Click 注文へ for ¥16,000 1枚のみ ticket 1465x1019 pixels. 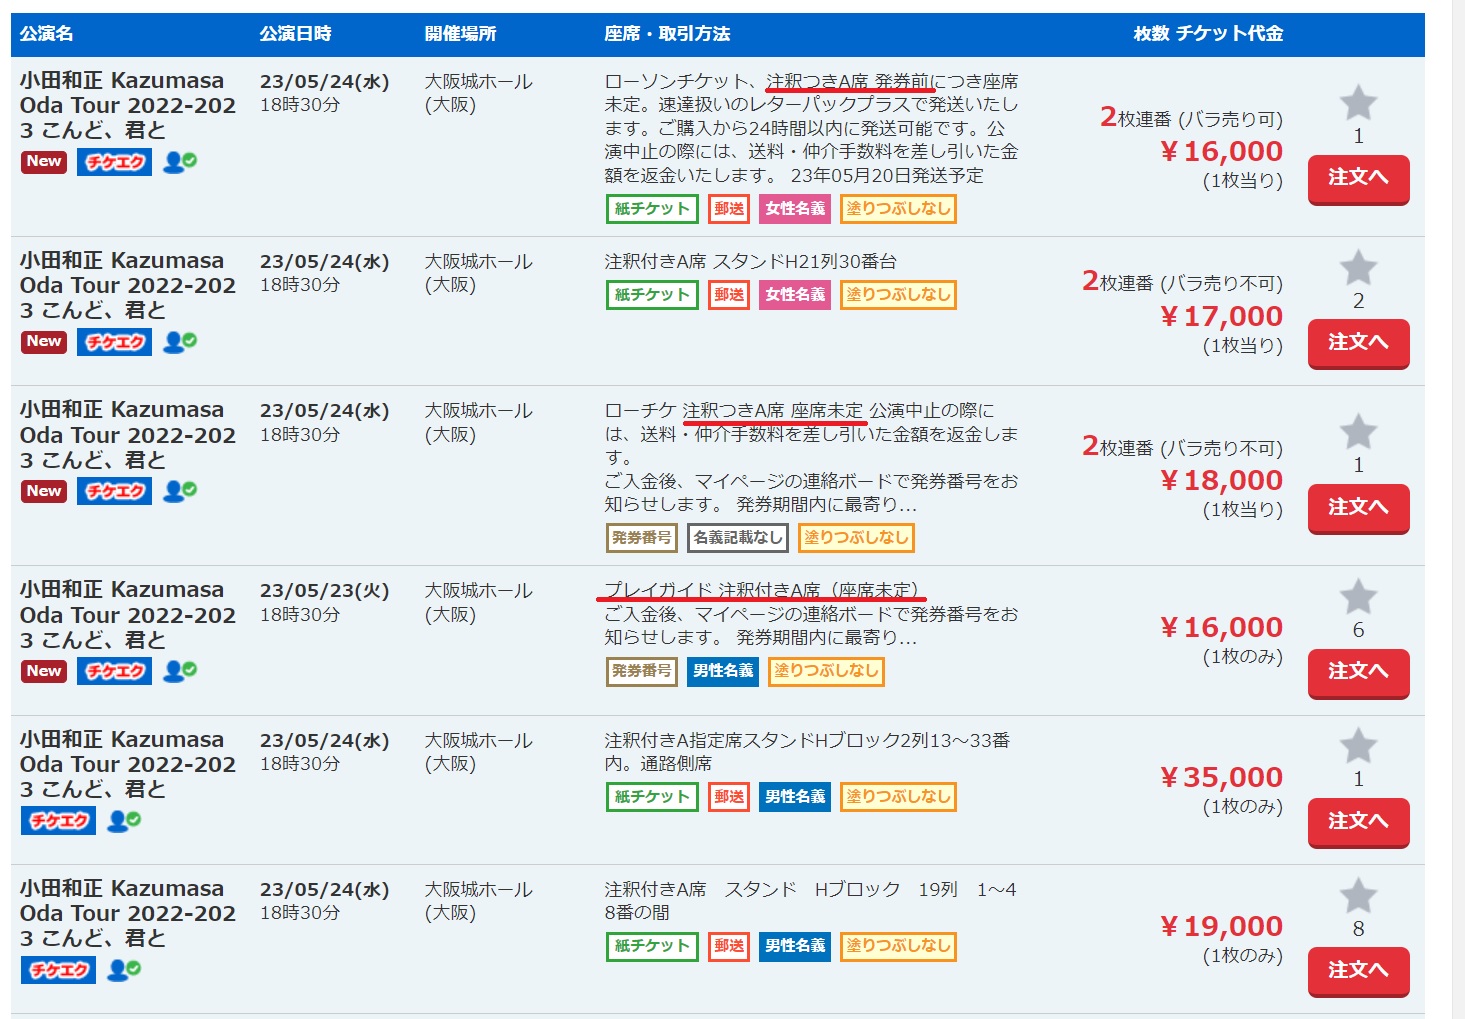tap(1358, 672)
